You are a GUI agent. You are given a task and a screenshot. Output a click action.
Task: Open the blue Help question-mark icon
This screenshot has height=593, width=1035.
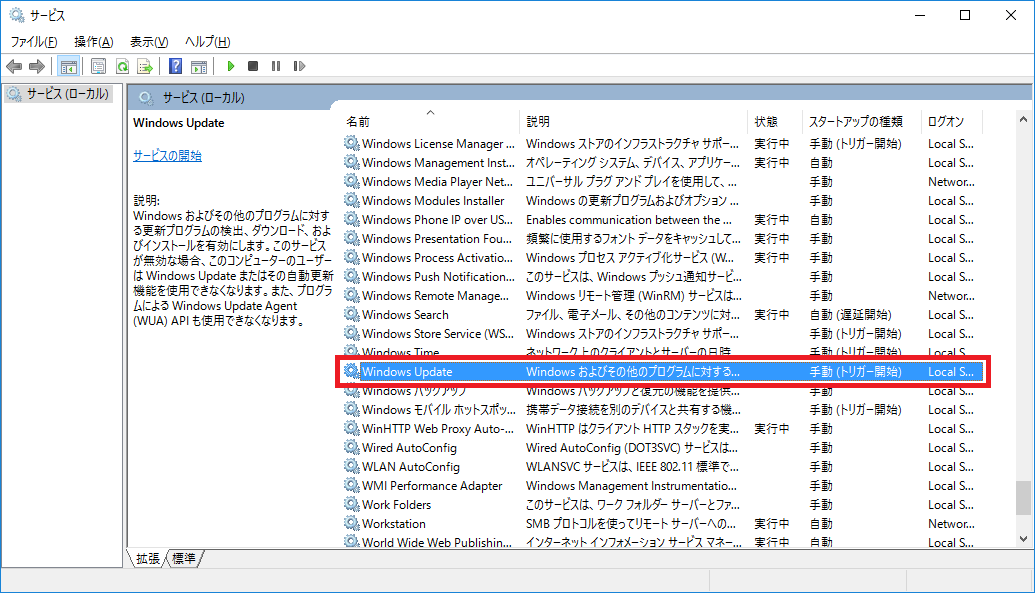[175, 66]
